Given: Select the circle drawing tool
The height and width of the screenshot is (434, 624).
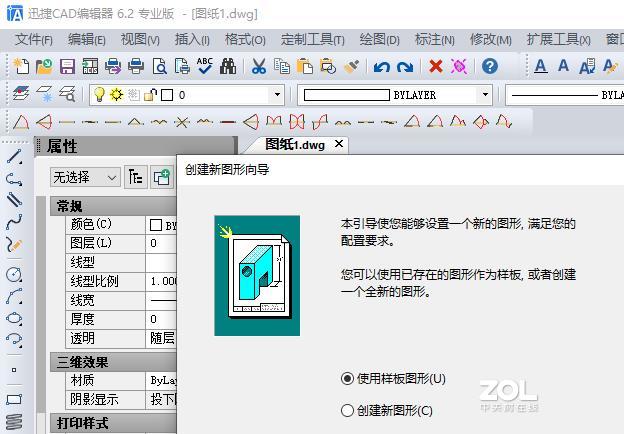Looking at the screenshot, I should tap(14, 274).
